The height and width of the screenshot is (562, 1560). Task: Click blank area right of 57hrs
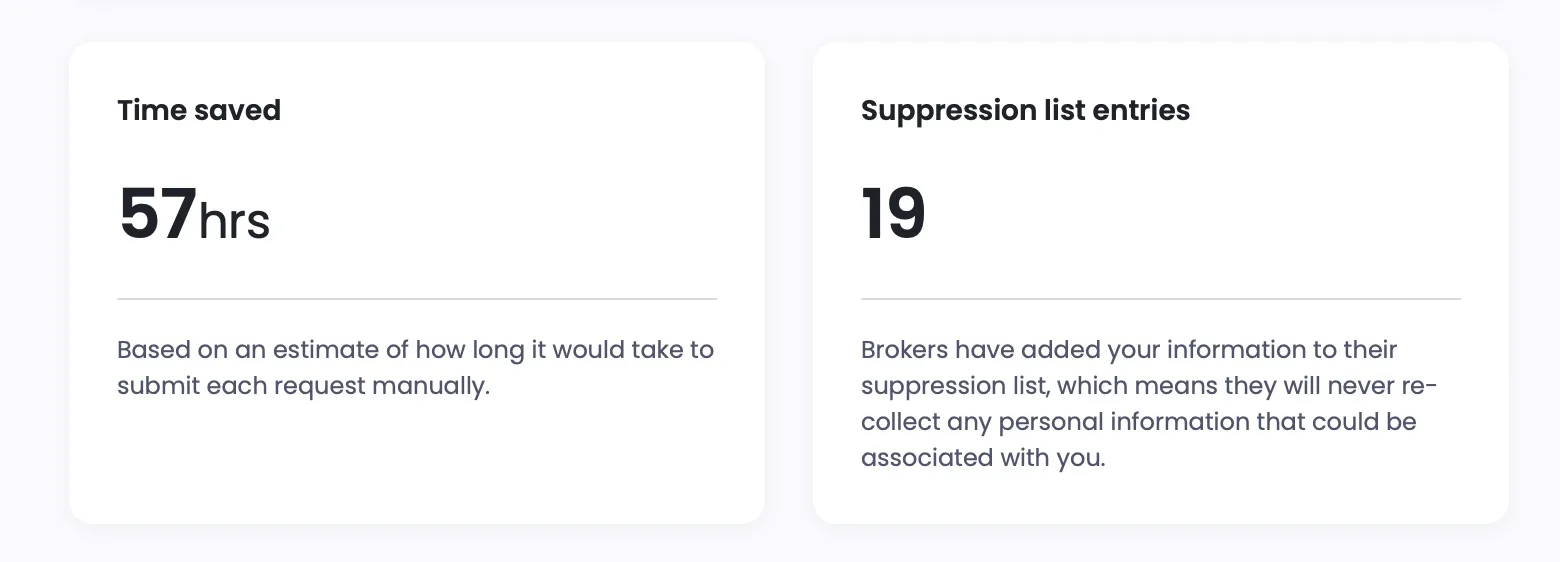500,215
